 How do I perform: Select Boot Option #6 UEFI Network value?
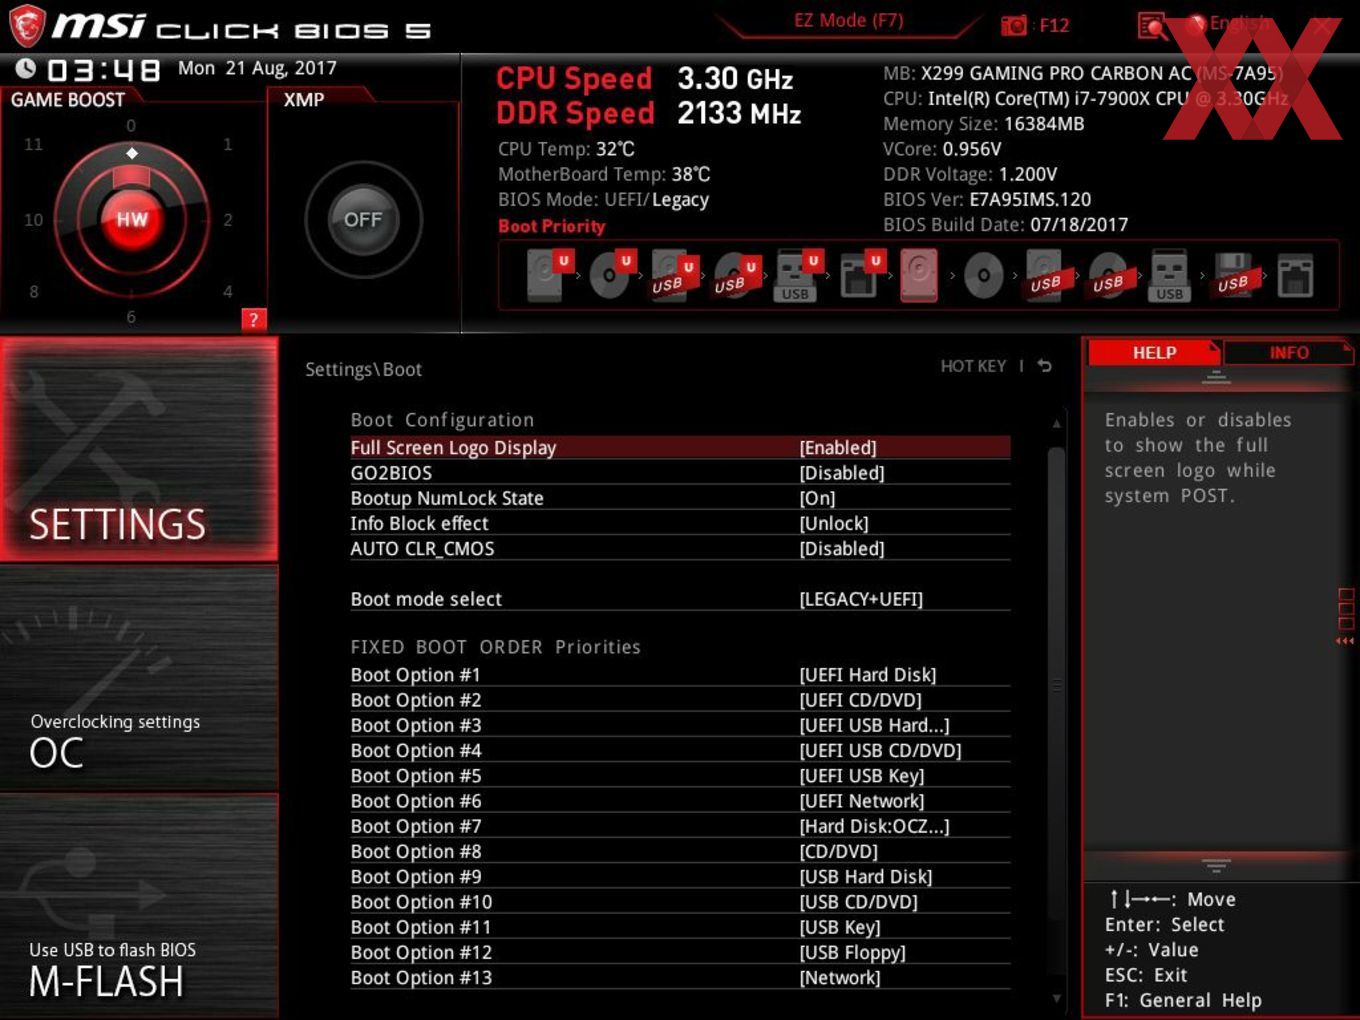(x=862, y=800)
